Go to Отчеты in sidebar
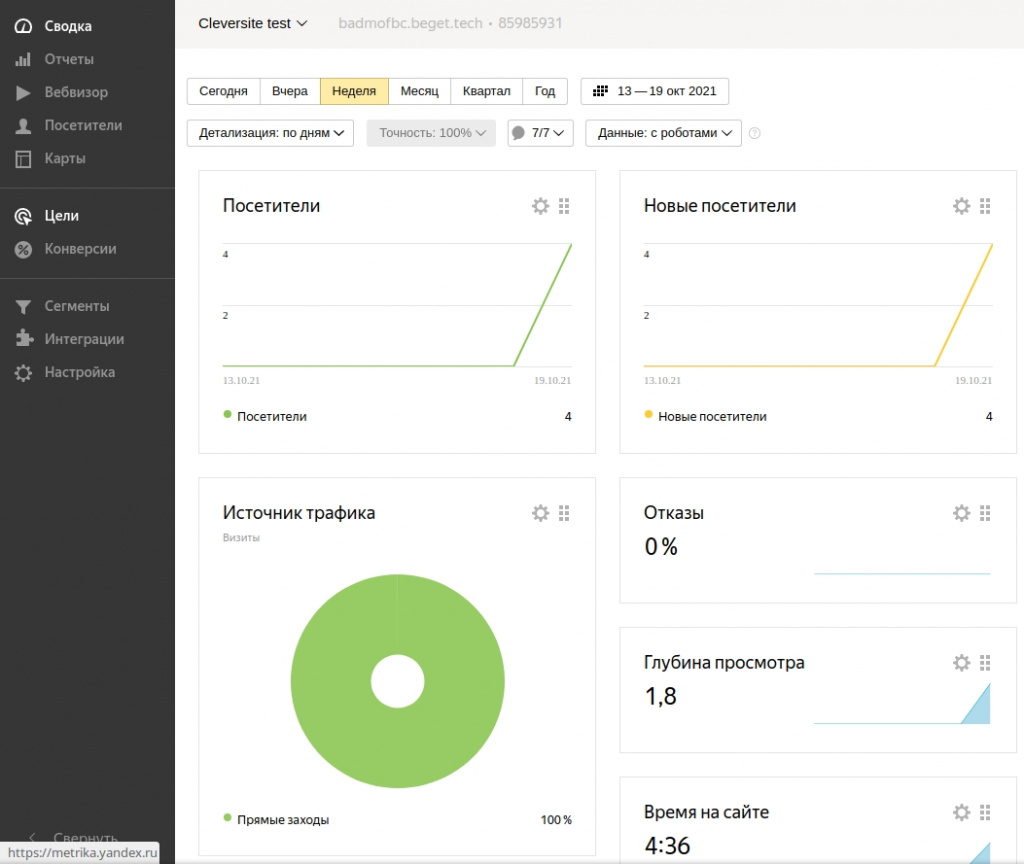This screenshot has height=864, width=1024. pos(68,59)
